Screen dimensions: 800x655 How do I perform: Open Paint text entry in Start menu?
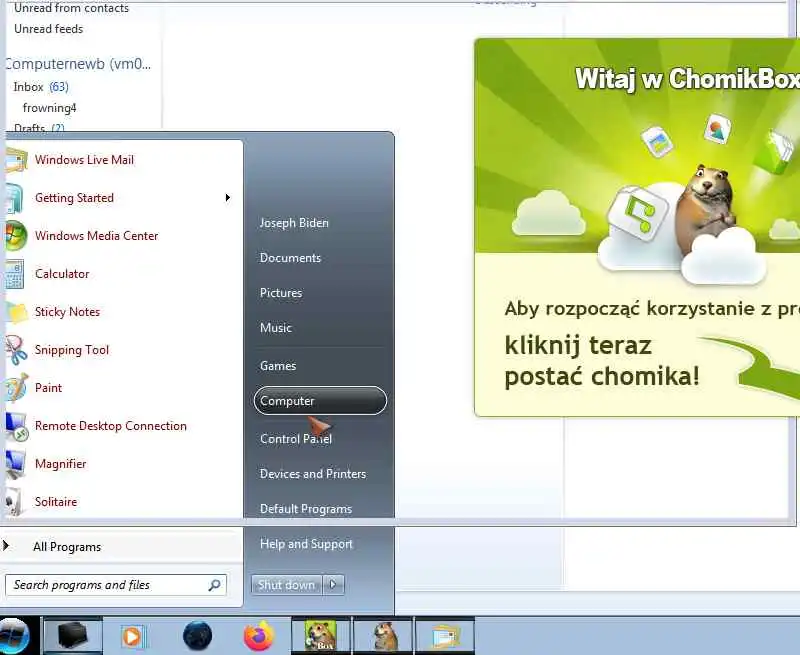click(x=48, y=388)
